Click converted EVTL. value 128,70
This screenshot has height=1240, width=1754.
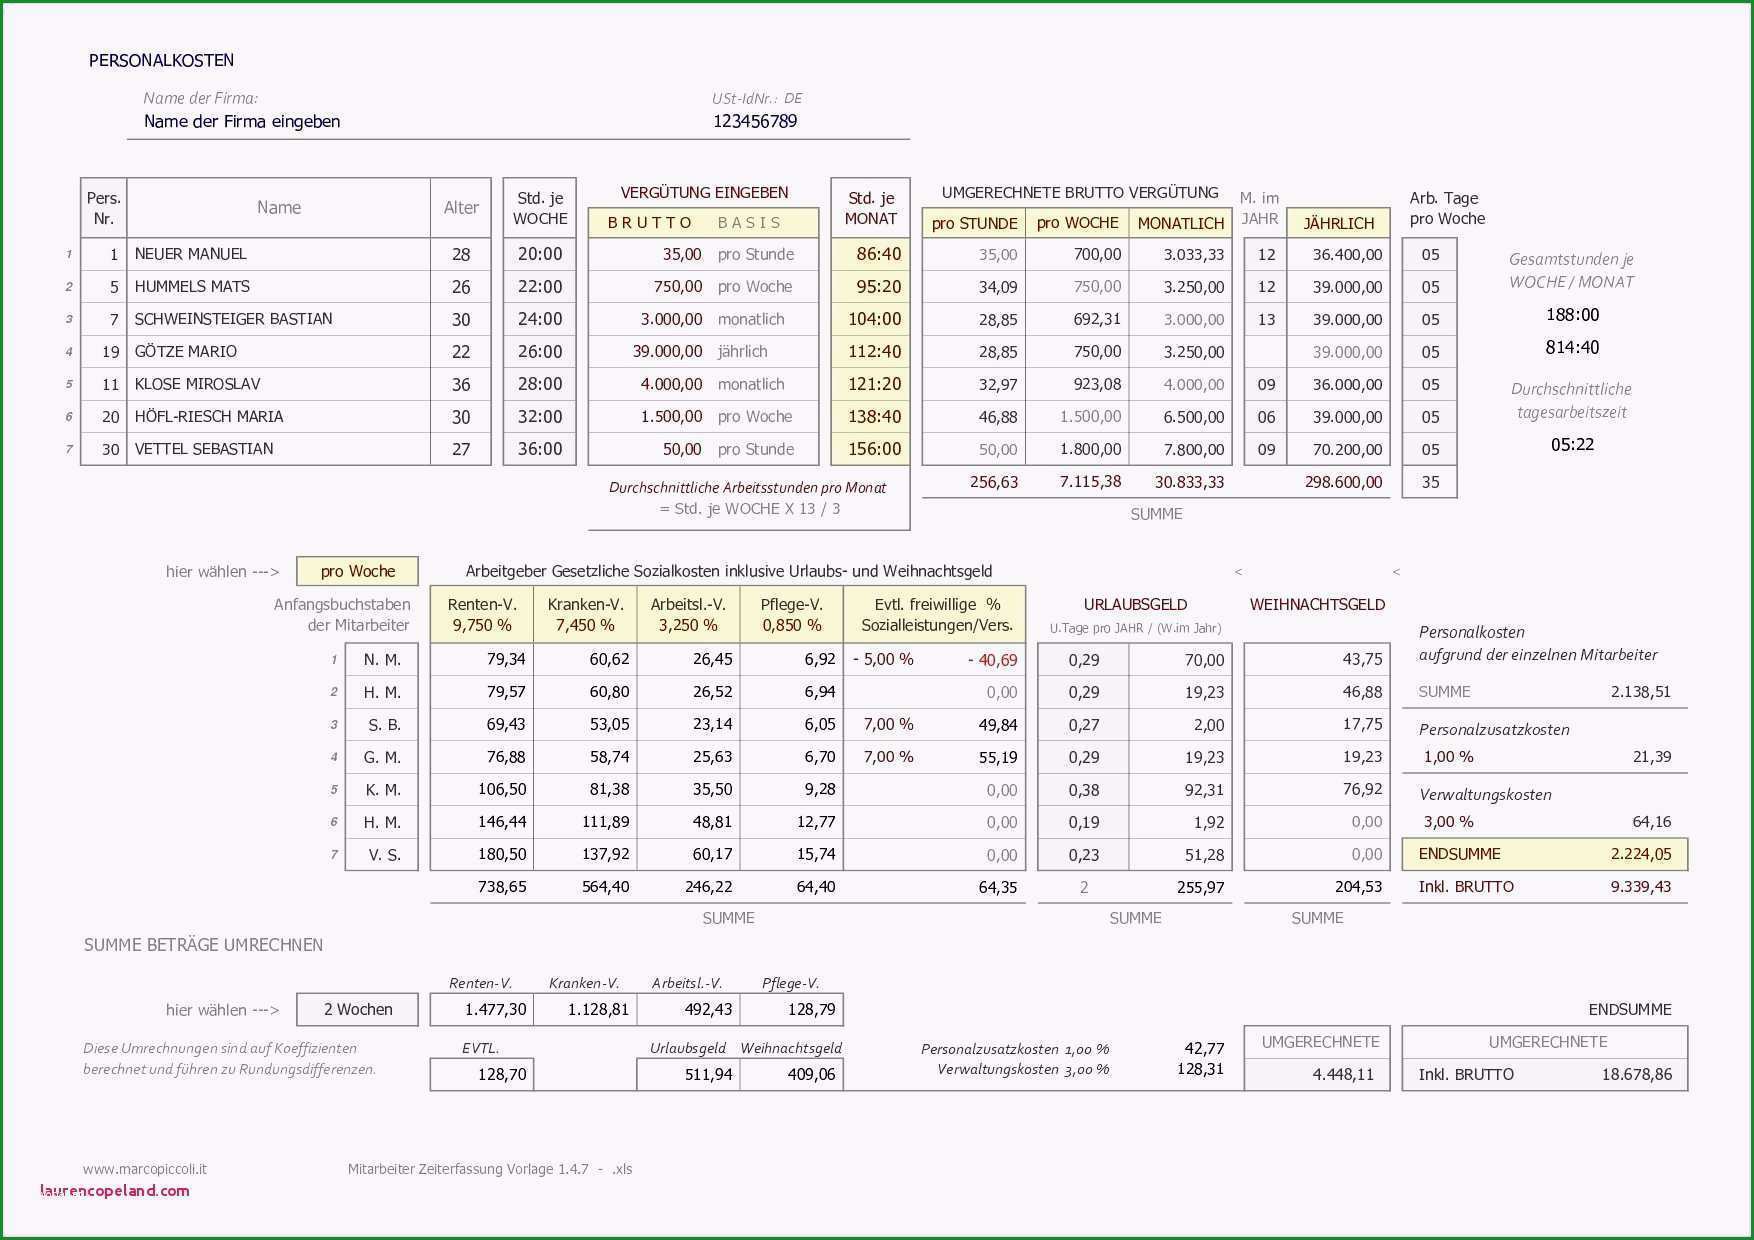[482, 1075]
